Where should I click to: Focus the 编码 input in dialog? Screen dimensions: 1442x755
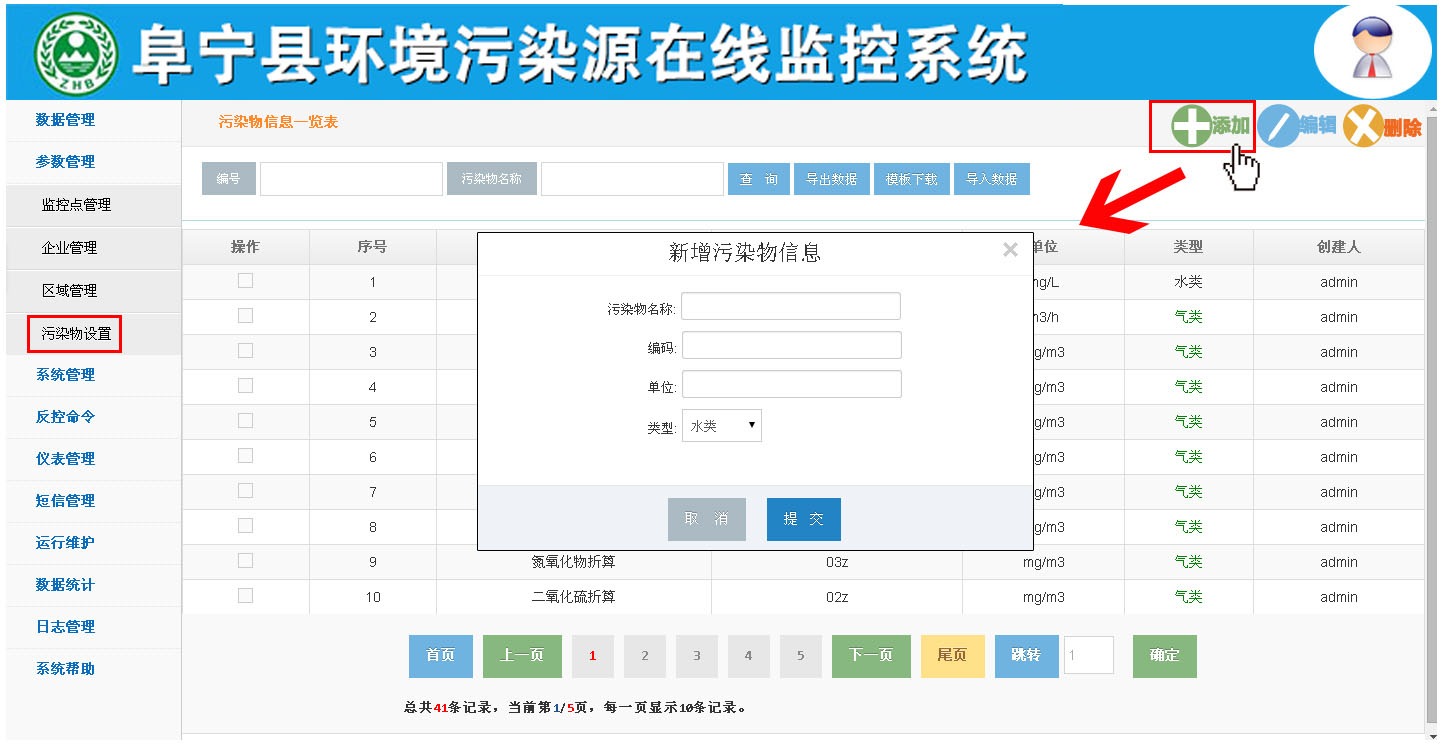point(792,346)
